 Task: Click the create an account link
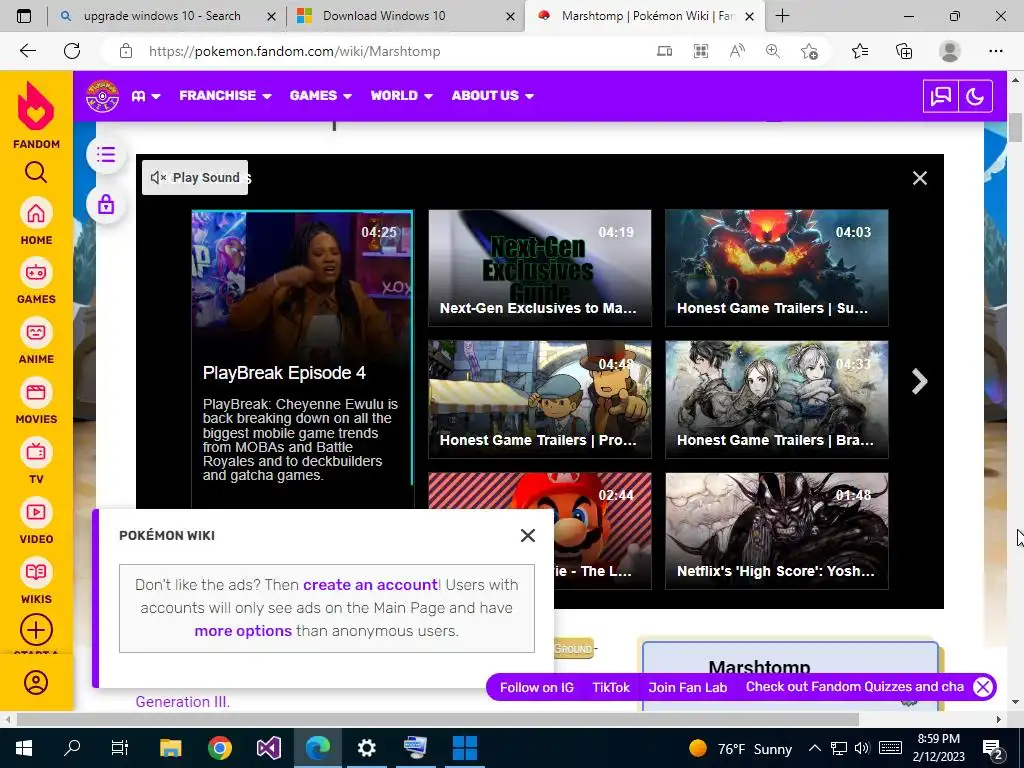coord(370,584)
